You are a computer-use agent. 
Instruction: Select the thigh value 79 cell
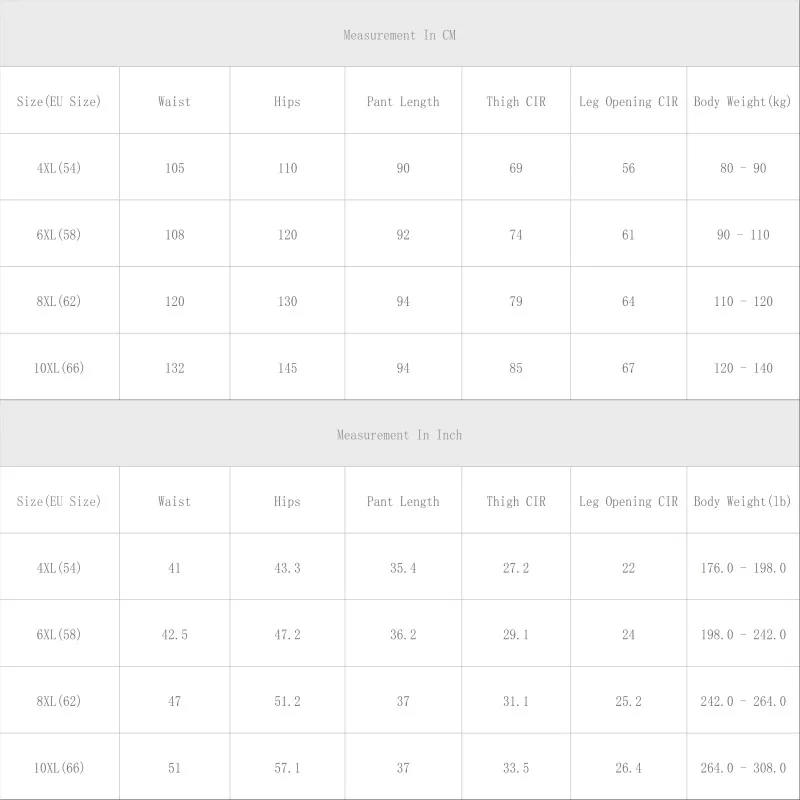pyautogui.click(x=516, y=302)
